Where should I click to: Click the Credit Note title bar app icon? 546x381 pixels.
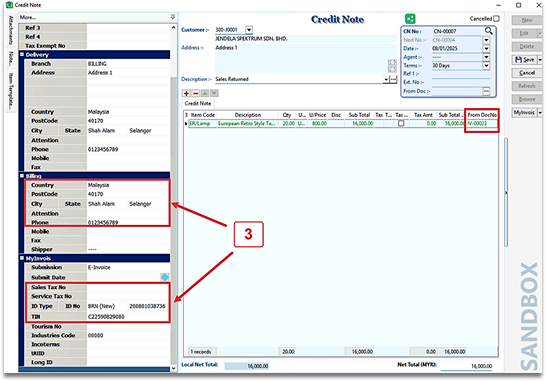click(x=9, y=5)
